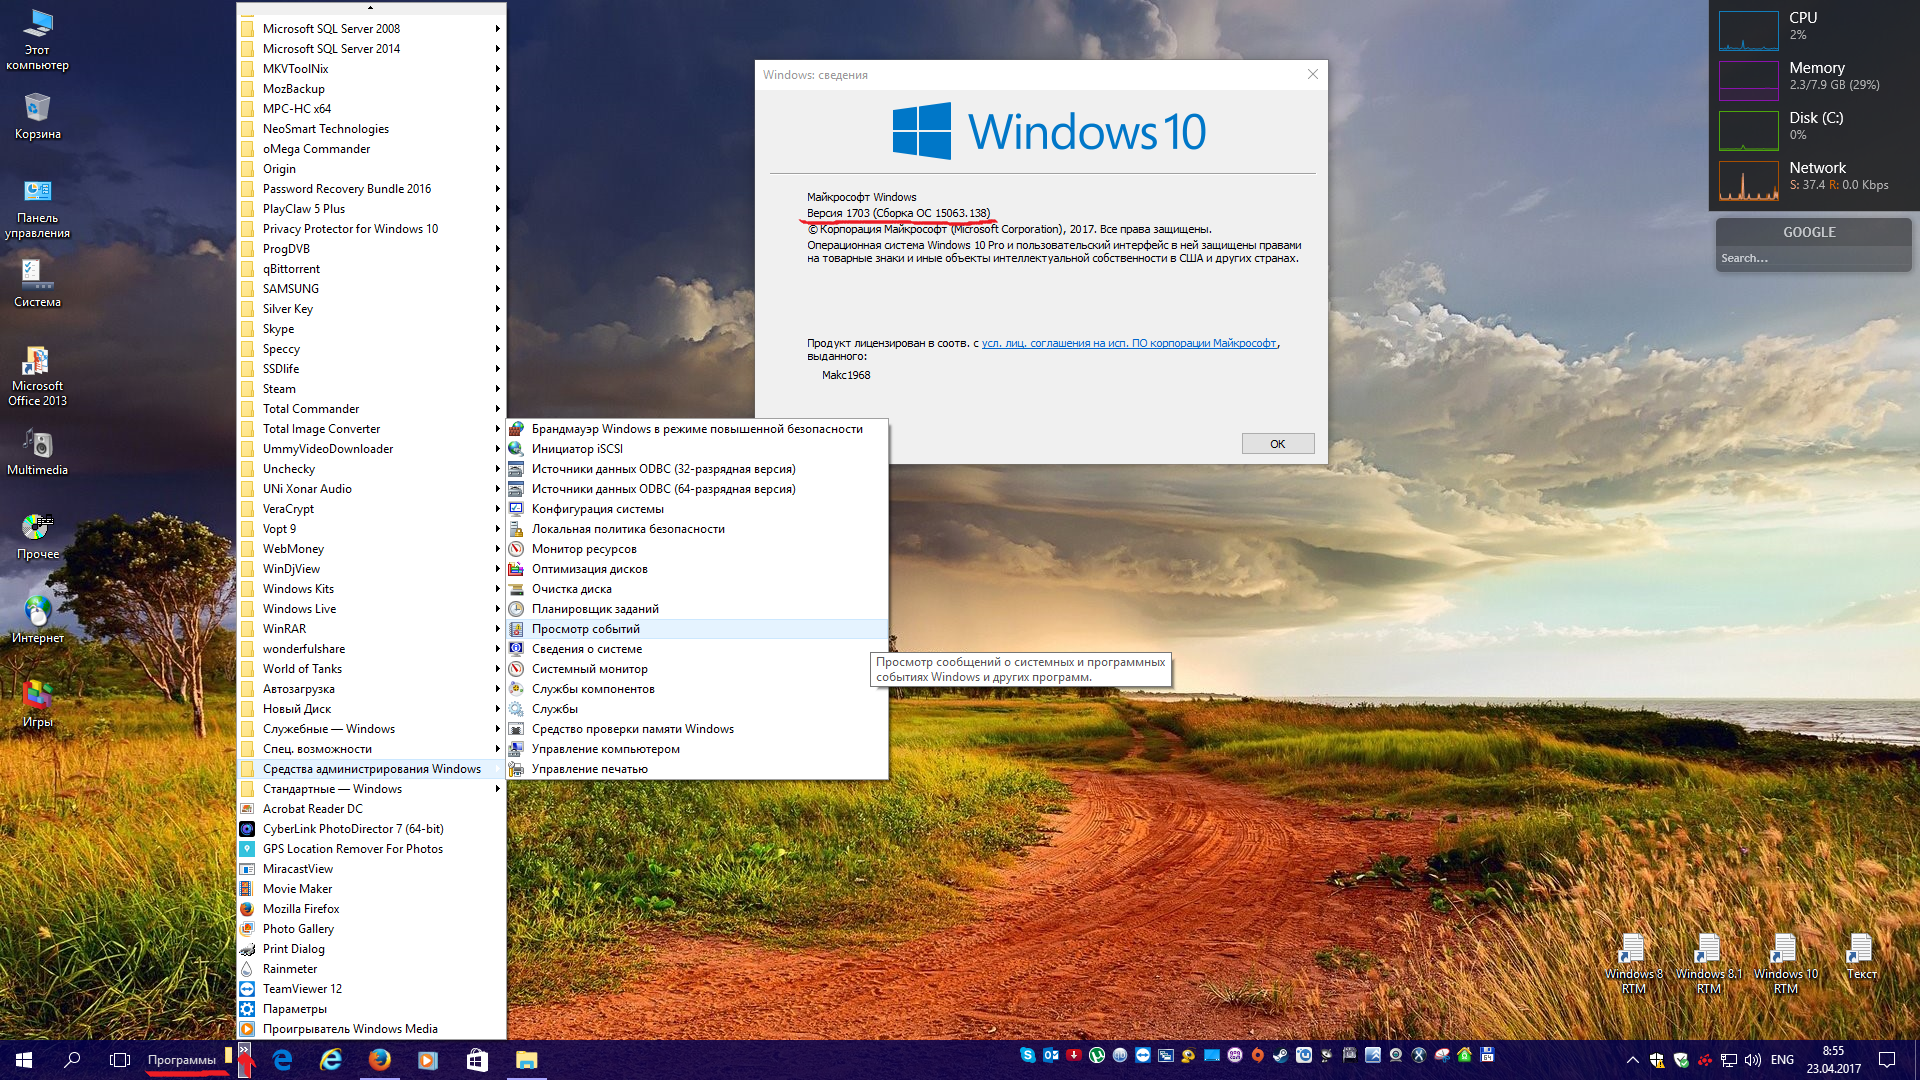Open File Explorer taskbar icon
The image size is (1920, 1080).
(x=526, y=1060)
